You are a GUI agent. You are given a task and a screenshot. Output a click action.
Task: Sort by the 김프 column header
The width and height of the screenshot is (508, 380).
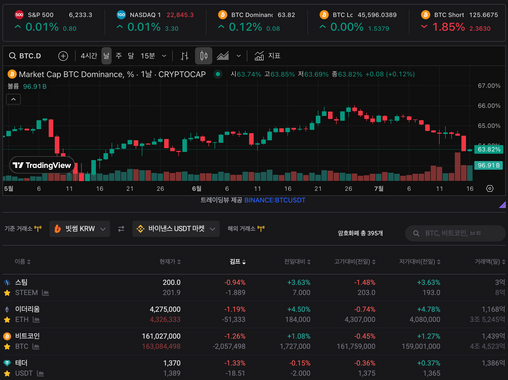[x=238, y=262]
